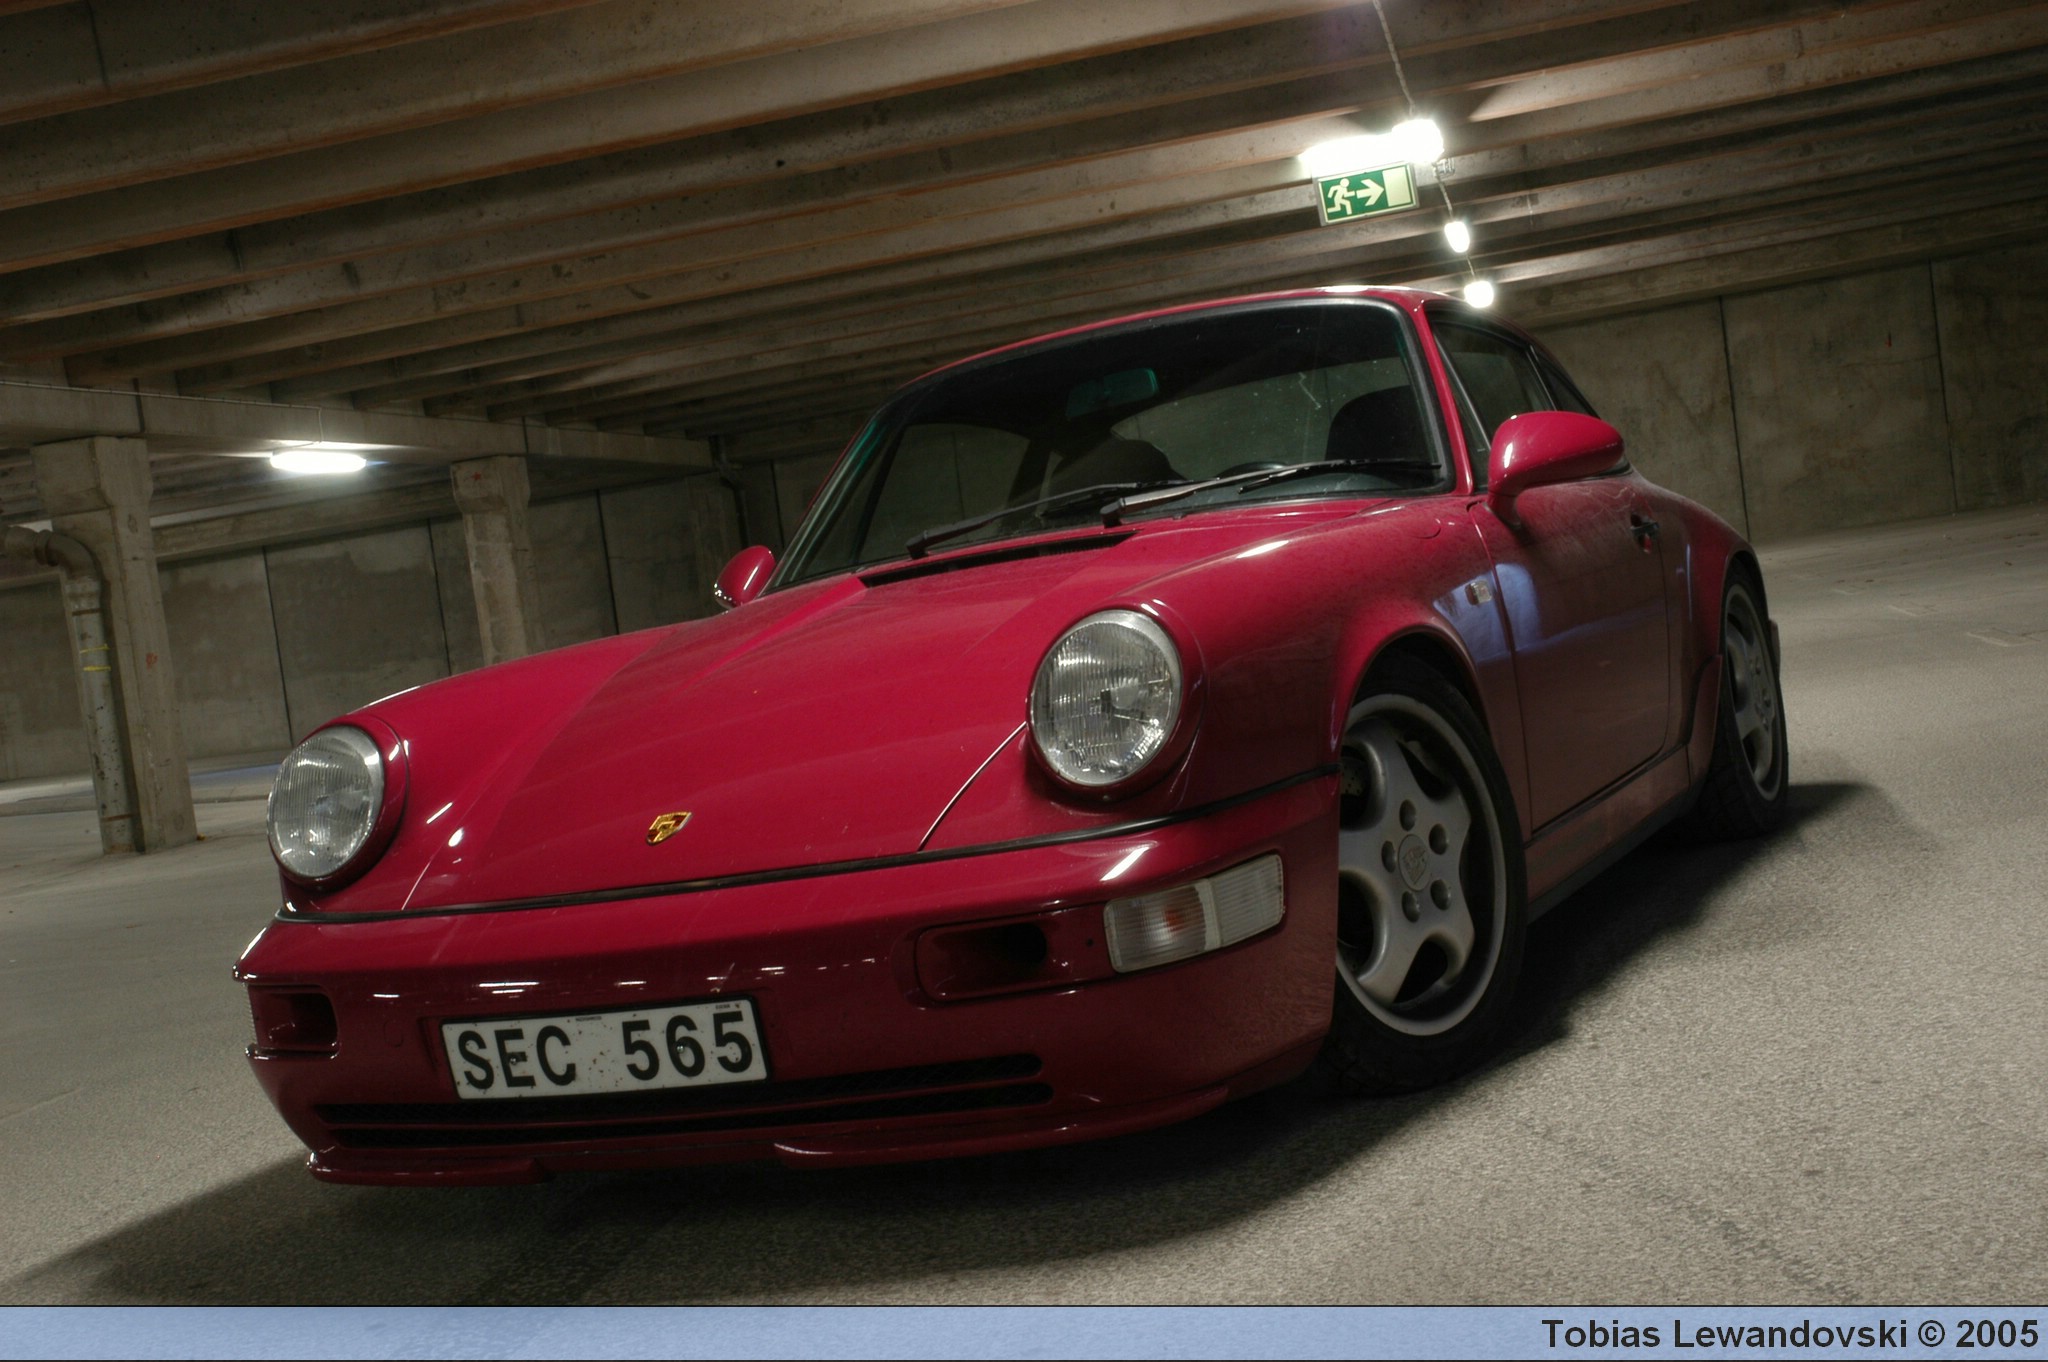Click the SEC 565 license plate
The width and height of the screenshot is (2048, 1362).
605,1048
